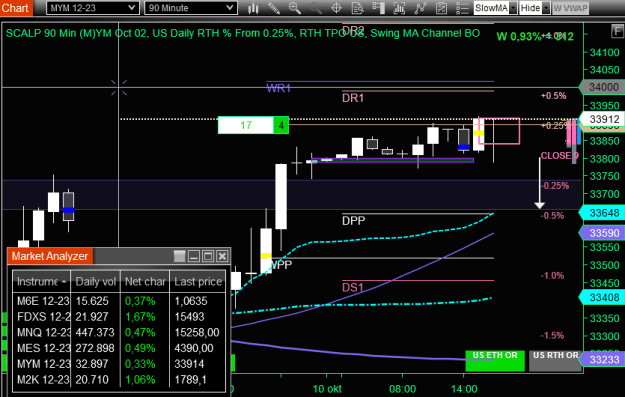
Task: Click the 10 okt date axis label
Action: tap(327, 389)
